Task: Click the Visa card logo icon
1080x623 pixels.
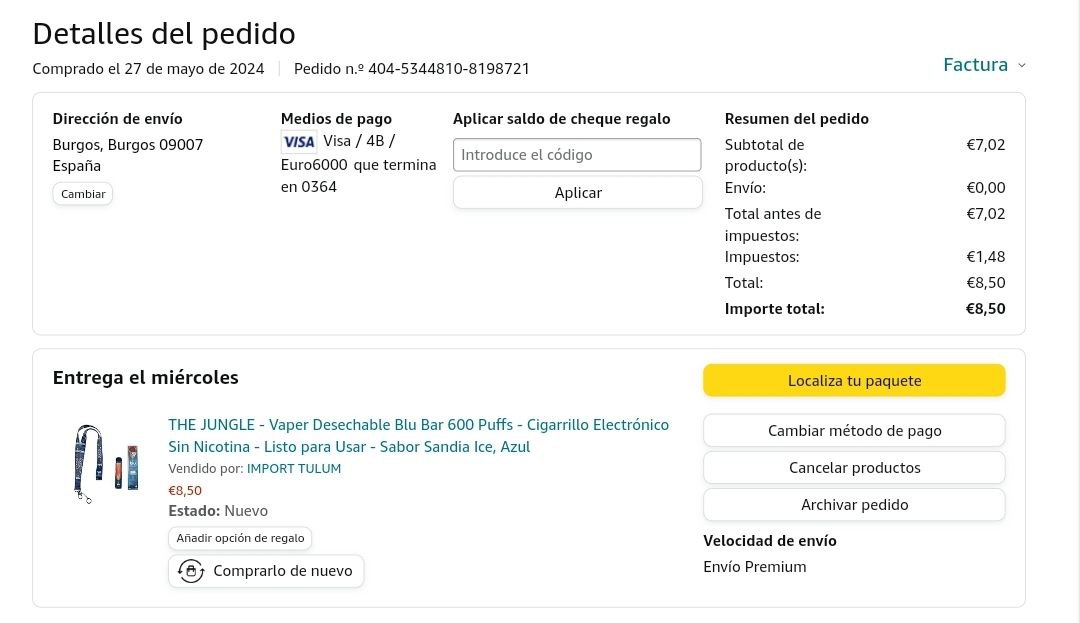Action: 298,141
